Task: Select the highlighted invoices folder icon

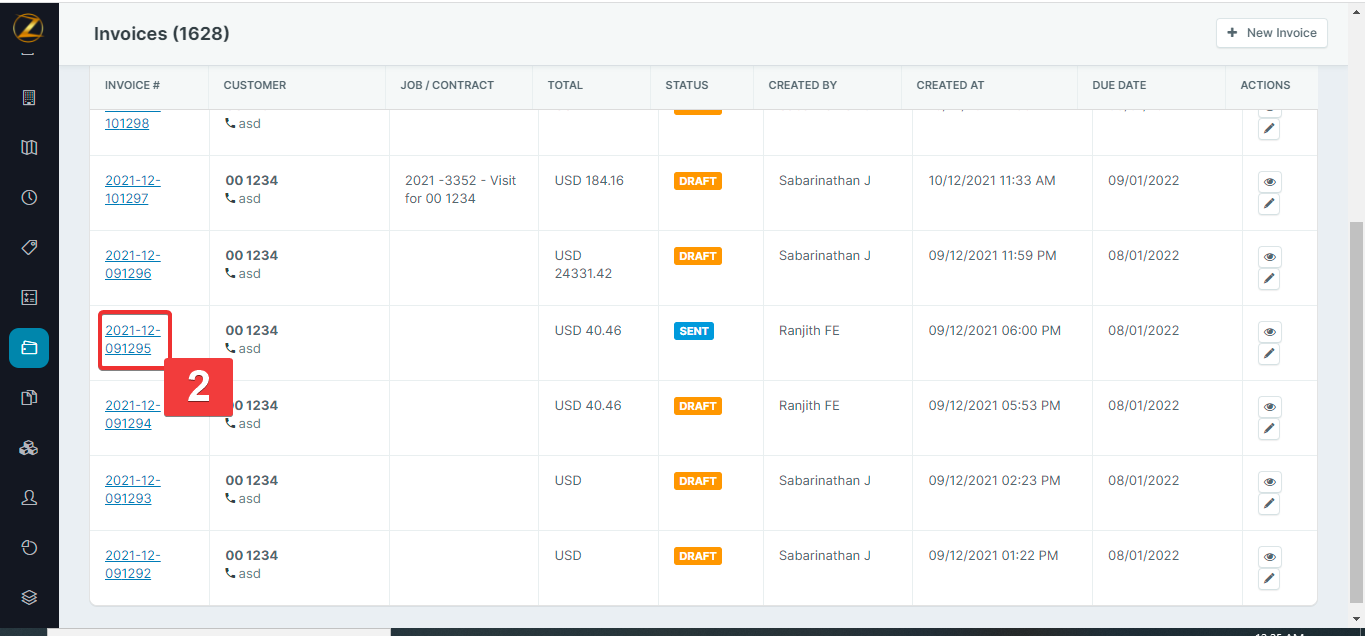Action: click(x=28, y=347)
